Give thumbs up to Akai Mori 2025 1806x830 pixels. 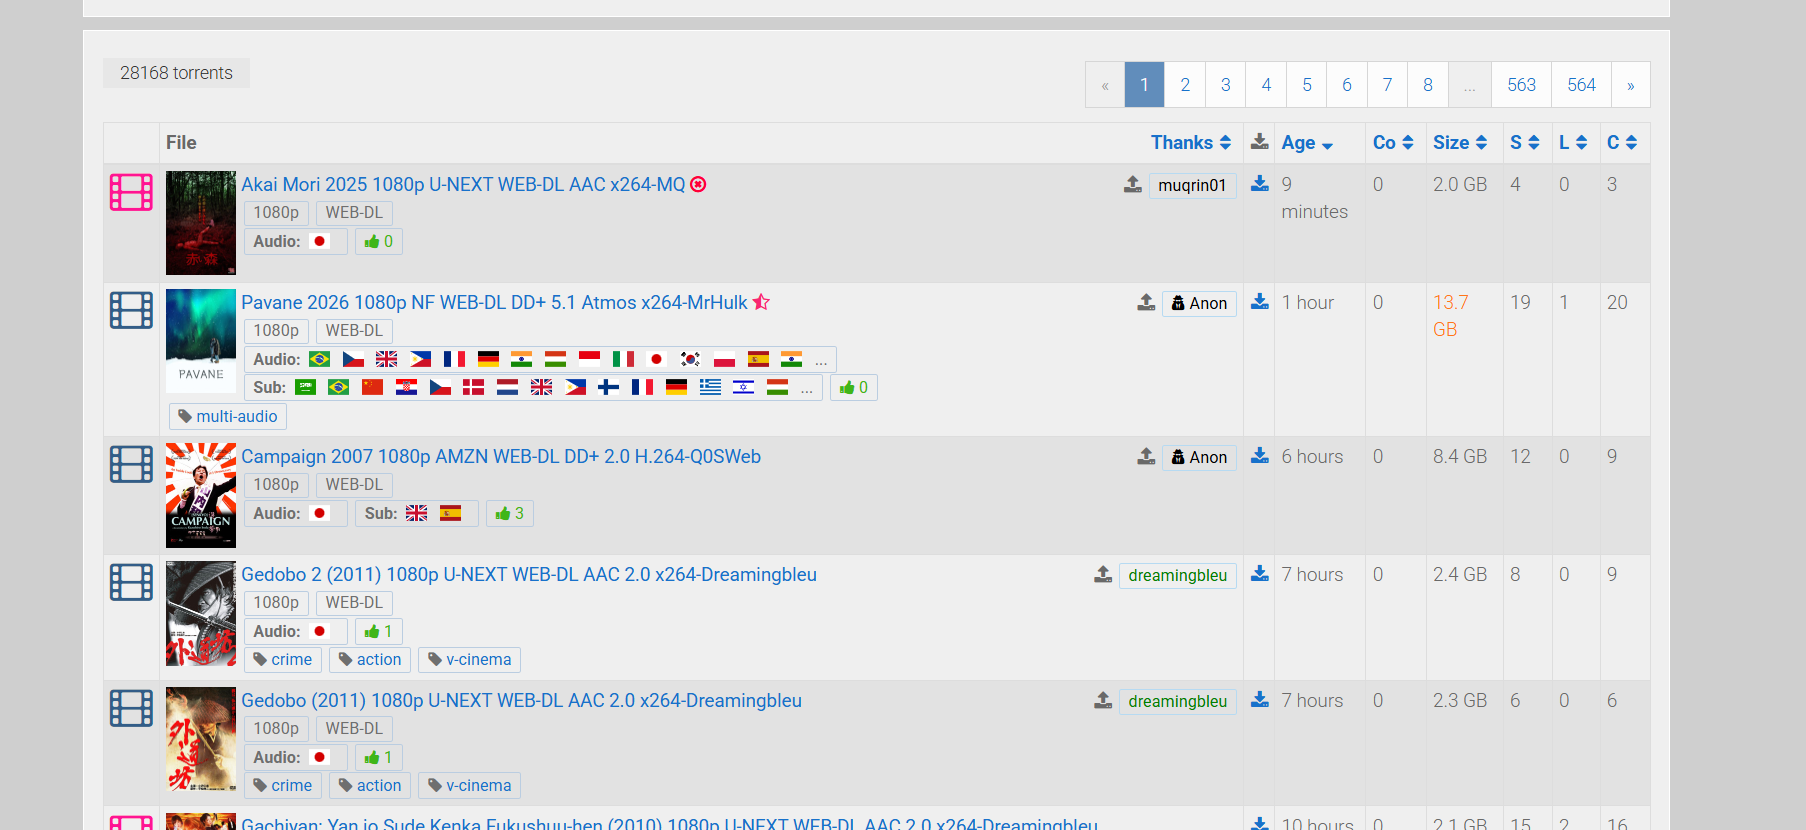click(x=379, y=241)
